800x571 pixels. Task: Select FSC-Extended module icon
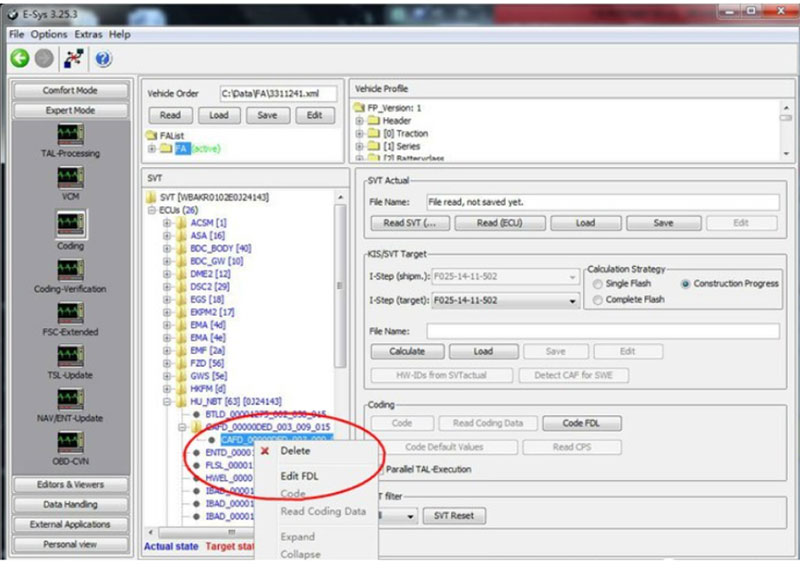coord(70,313)
